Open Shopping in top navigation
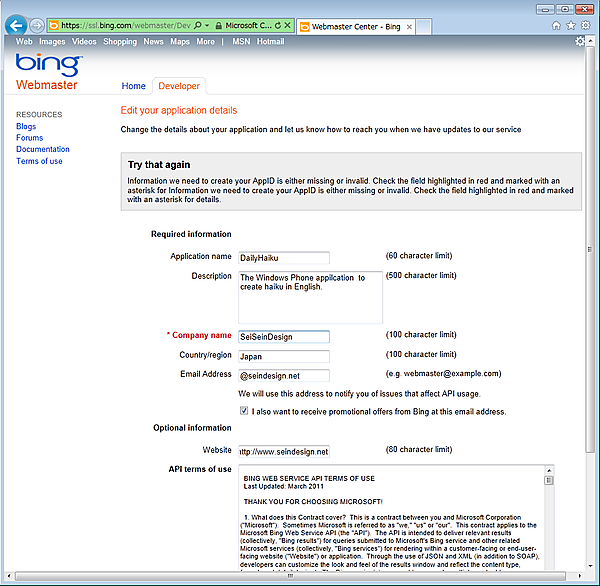This screenshot has height=586, width=600. [120, 41]
